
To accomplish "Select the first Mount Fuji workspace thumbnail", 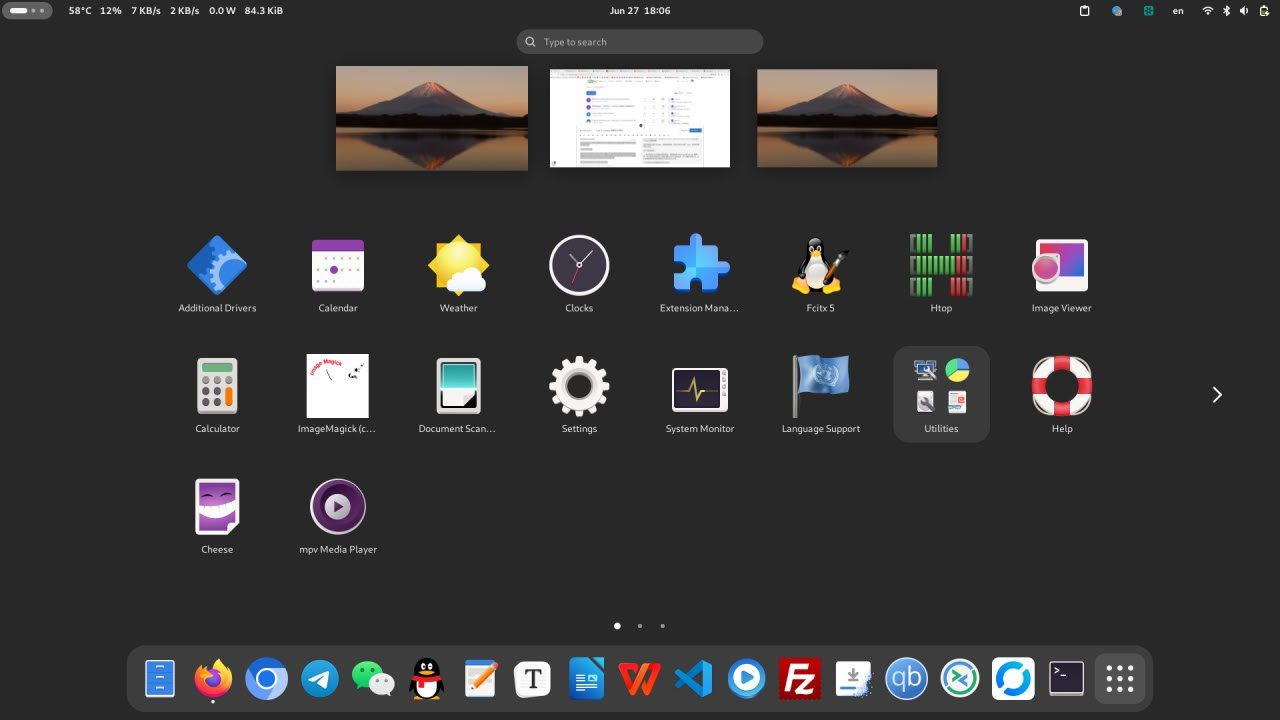I will [432, 118].
